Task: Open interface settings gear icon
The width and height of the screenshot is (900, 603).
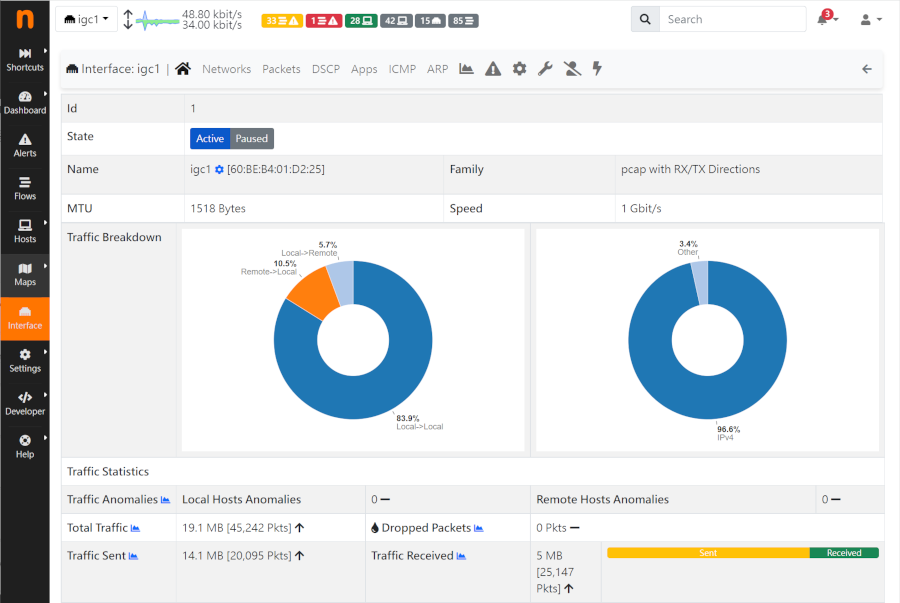Action: 519,69
